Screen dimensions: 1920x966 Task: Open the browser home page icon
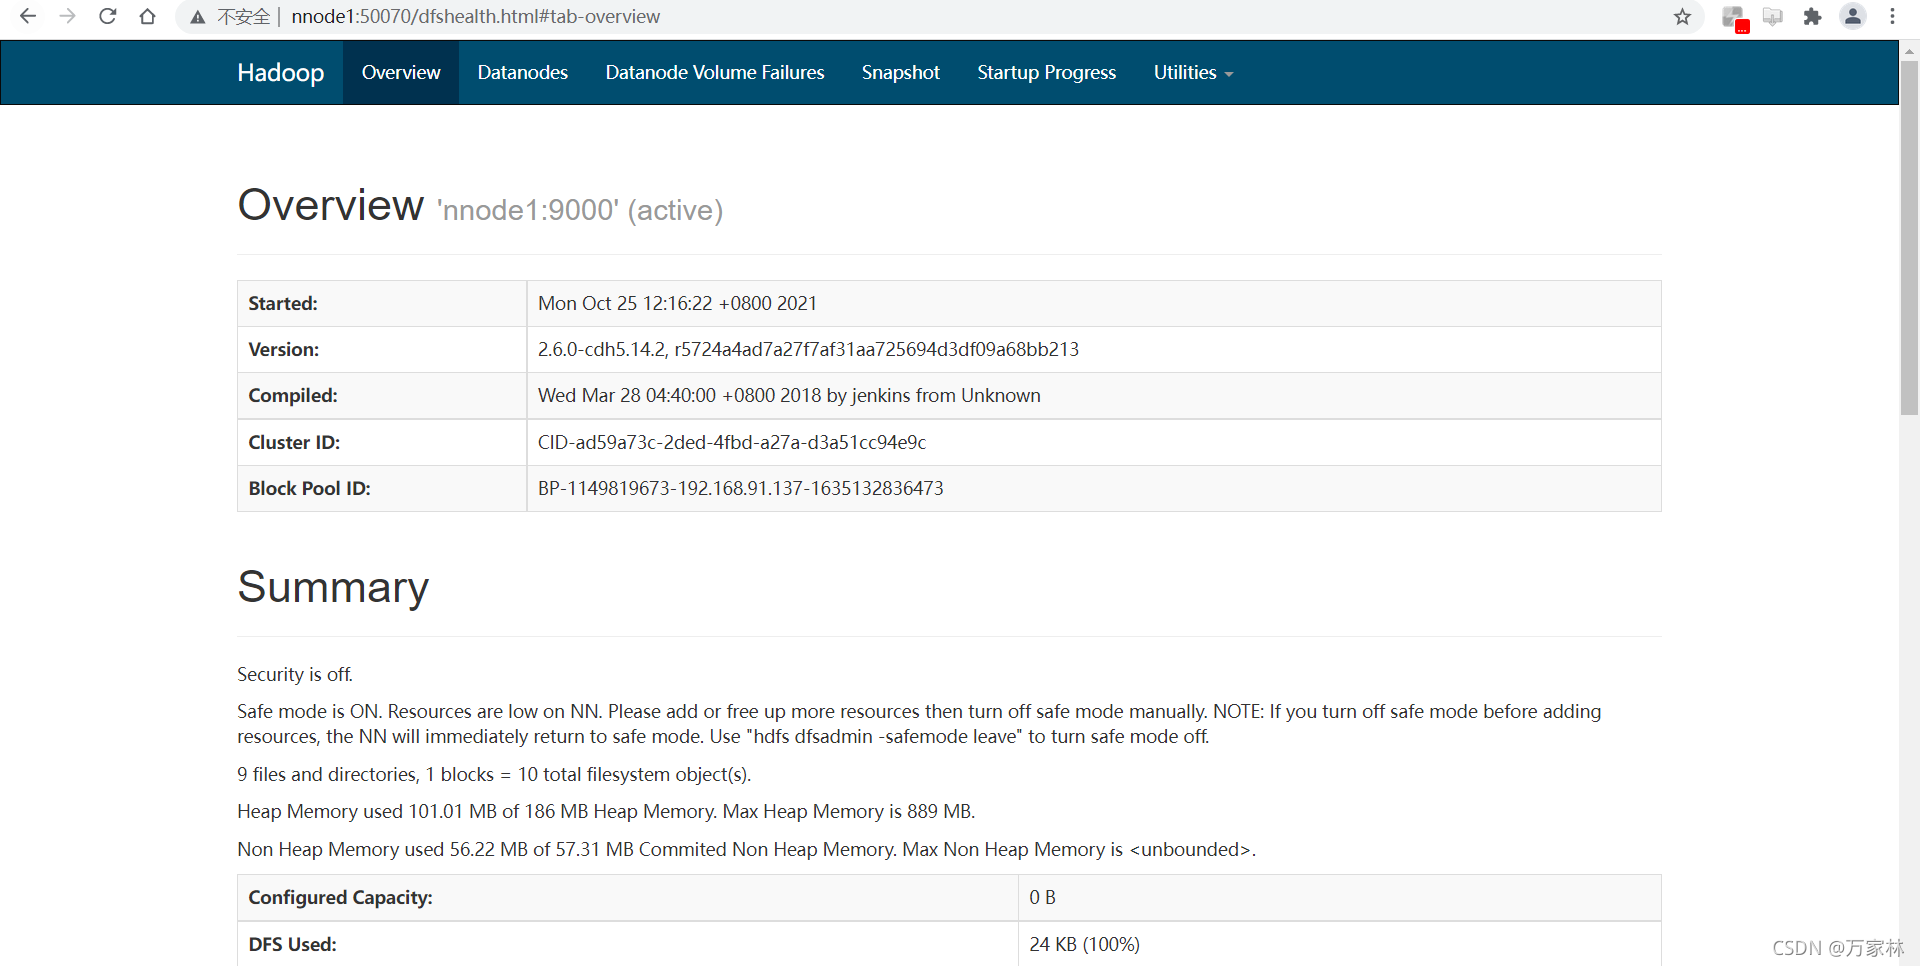(x=148, y=16)
